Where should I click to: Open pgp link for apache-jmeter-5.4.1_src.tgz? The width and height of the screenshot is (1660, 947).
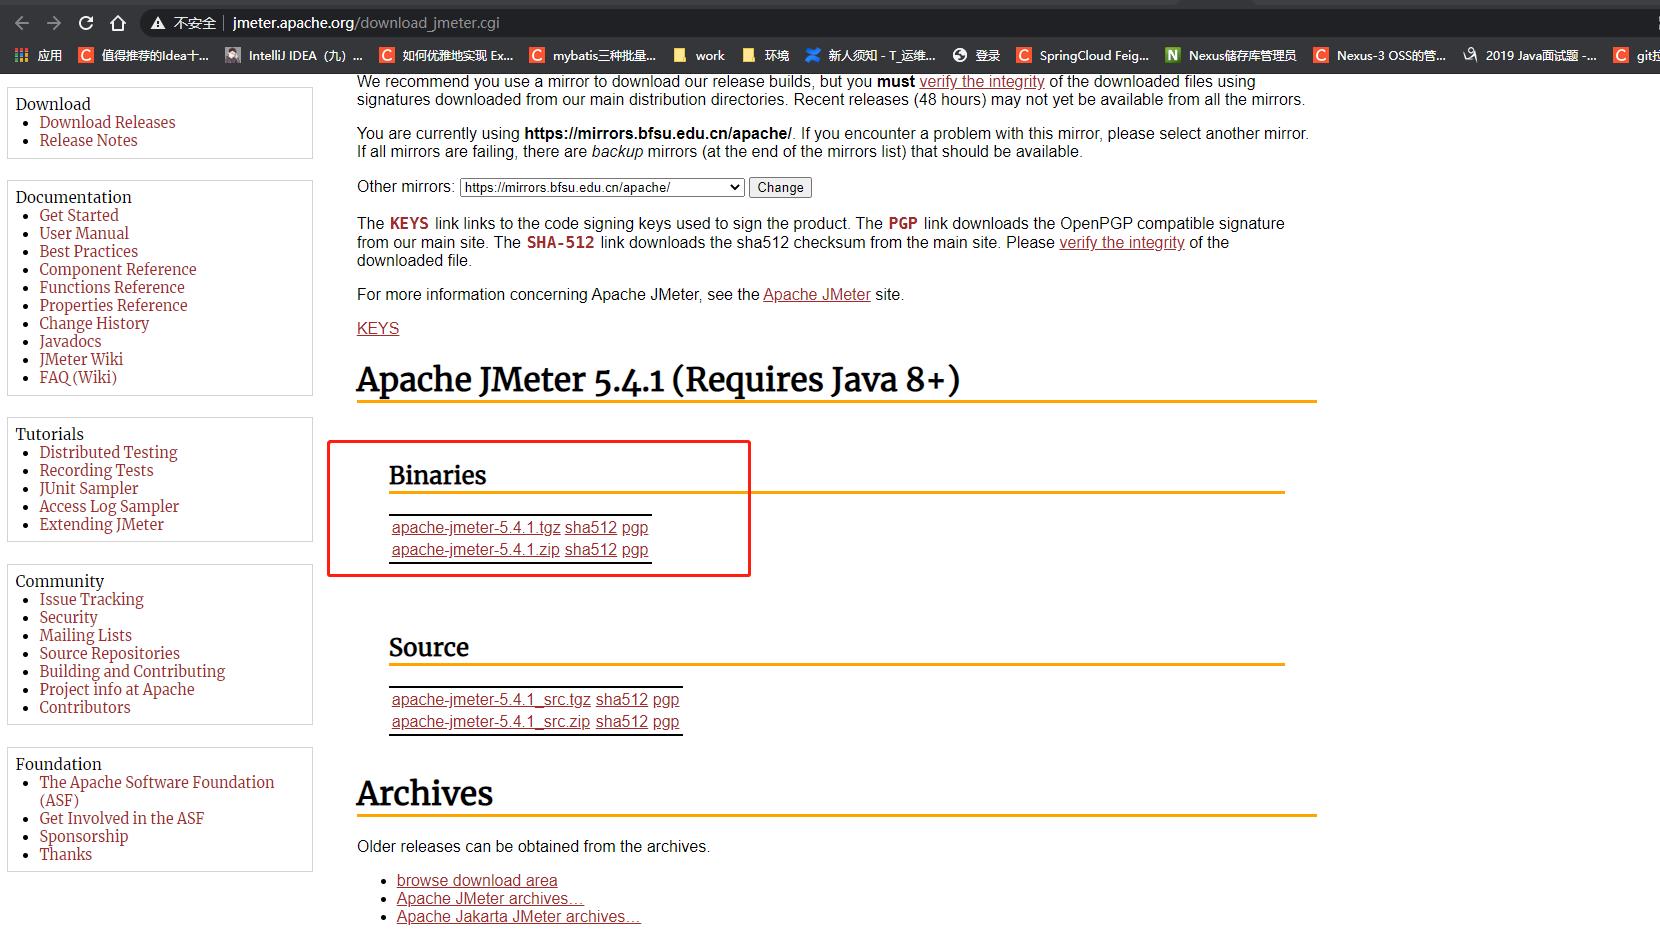point(666,699)
